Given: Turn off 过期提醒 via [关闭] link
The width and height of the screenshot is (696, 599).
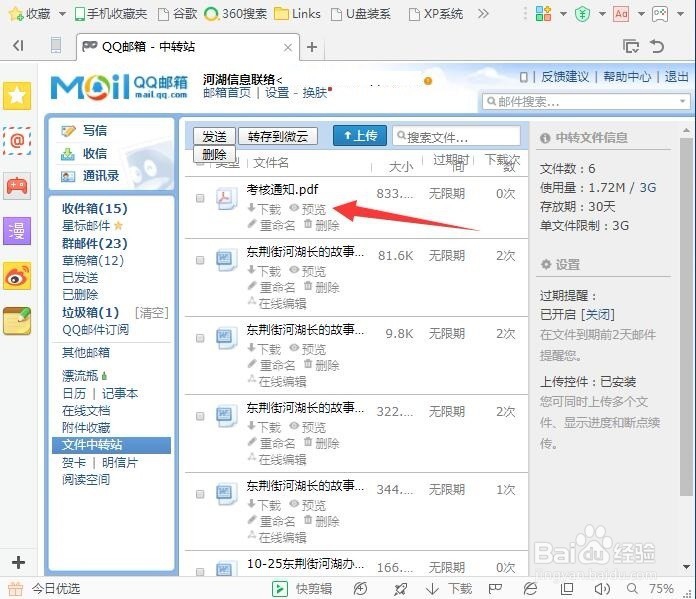Looking at the screenshot, I should (x=598, y=314).
